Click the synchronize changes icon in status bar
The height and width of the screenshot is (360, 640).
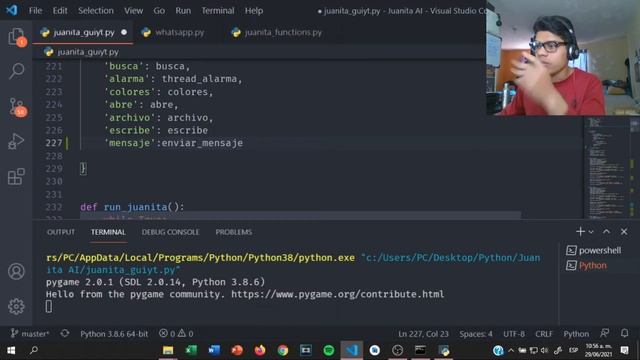tap(64, 333)
